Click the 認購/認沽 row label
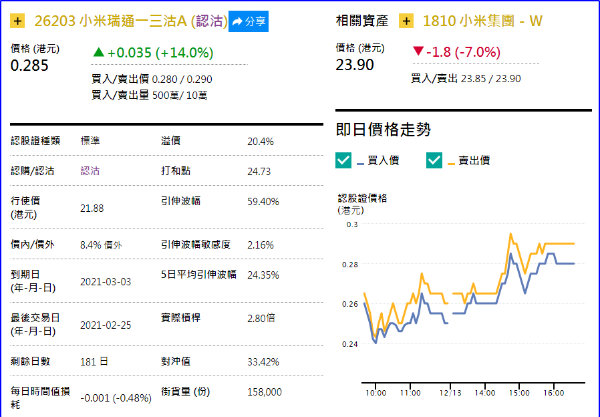The height and width of the screenshot is (417, 600). click(32, 171)
